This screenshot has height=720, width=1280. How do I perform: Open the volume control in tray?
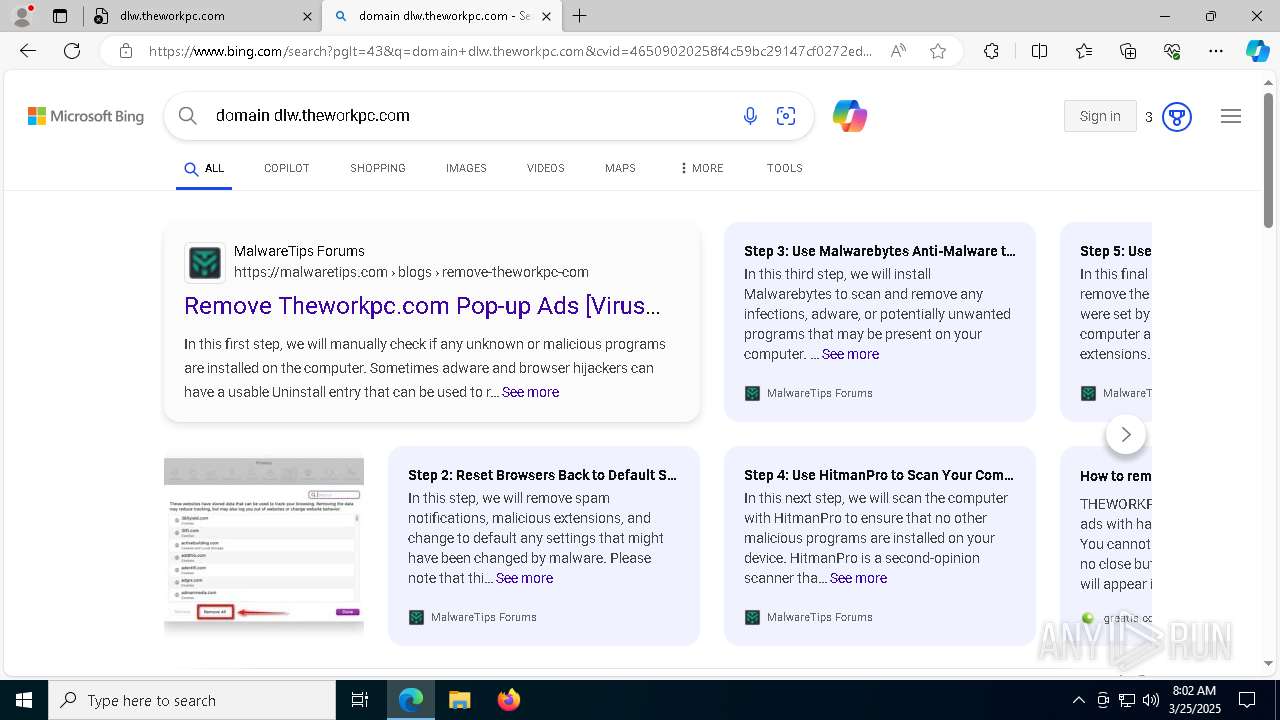(x=1151, y=700)
